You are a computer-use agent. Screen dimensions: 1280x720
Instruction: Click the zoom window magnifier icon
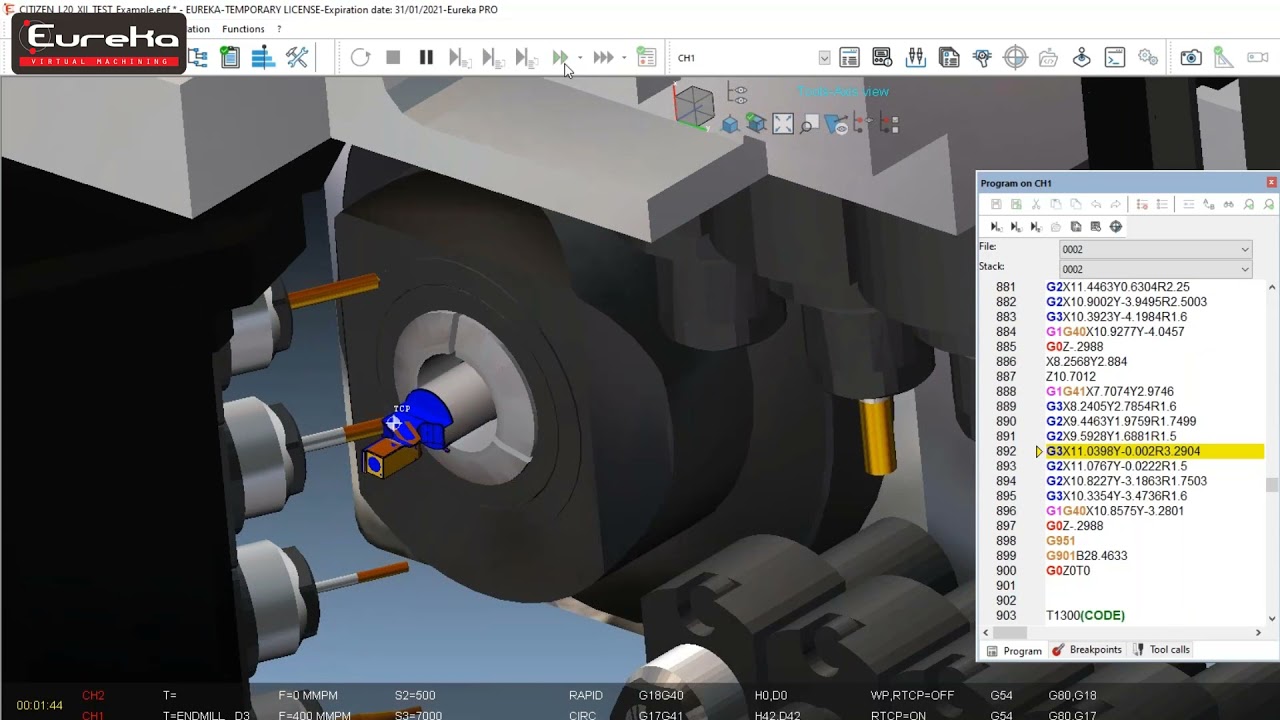809,124
